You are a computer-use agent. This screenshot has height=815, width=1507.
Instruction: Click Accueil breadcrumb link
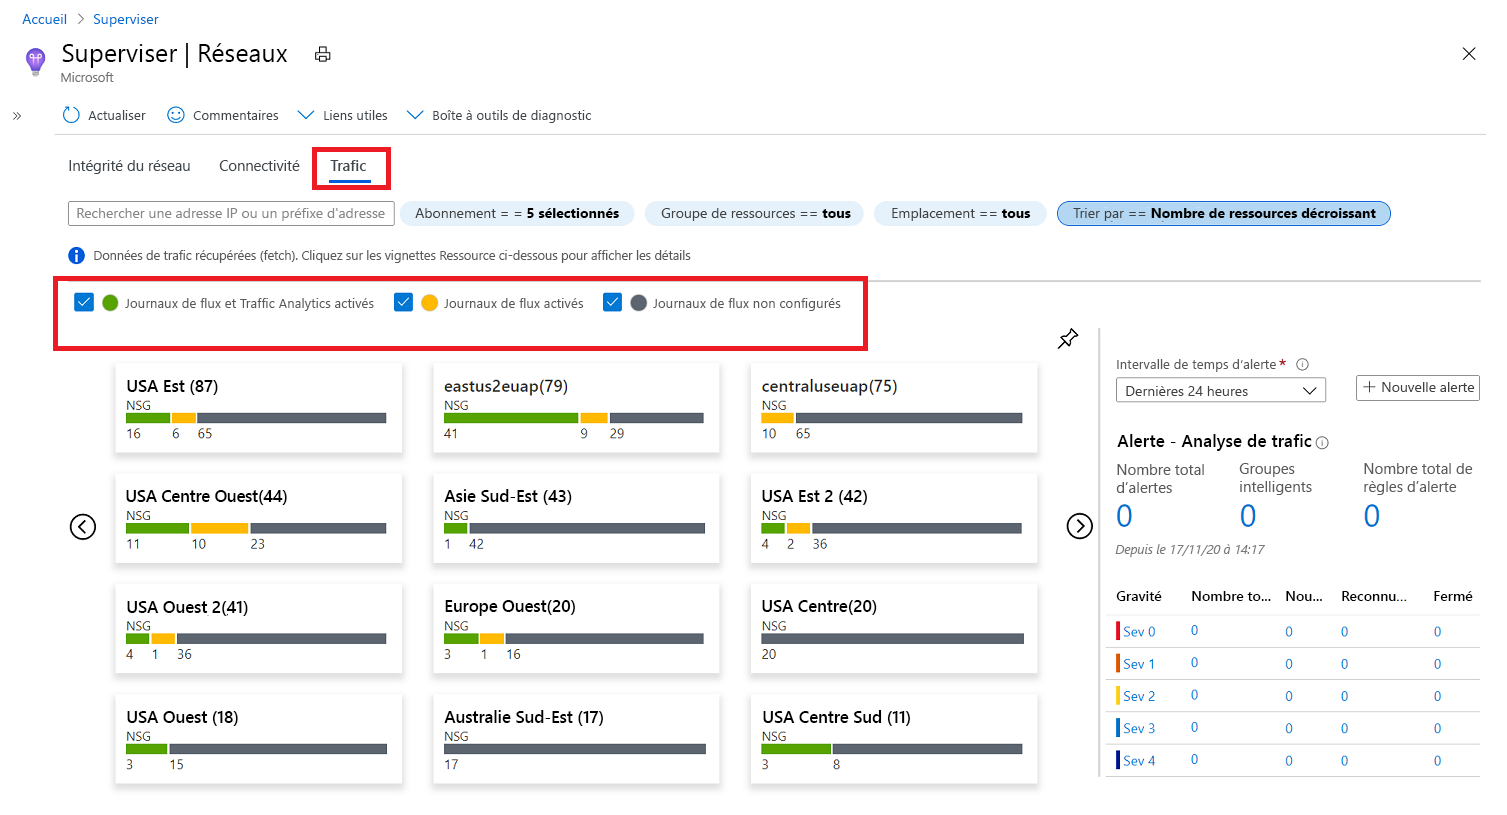(x=44, y=19)
